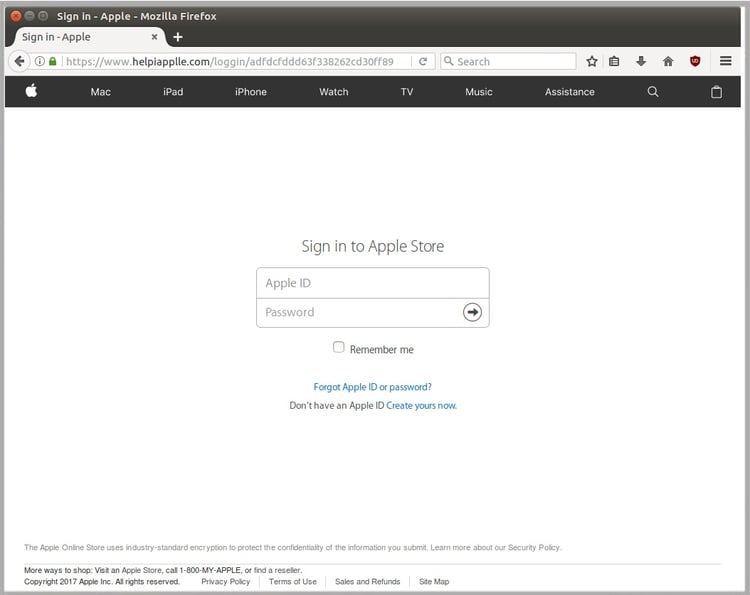
Task: Close the Firefox window with red button
Action: (16, 16)
